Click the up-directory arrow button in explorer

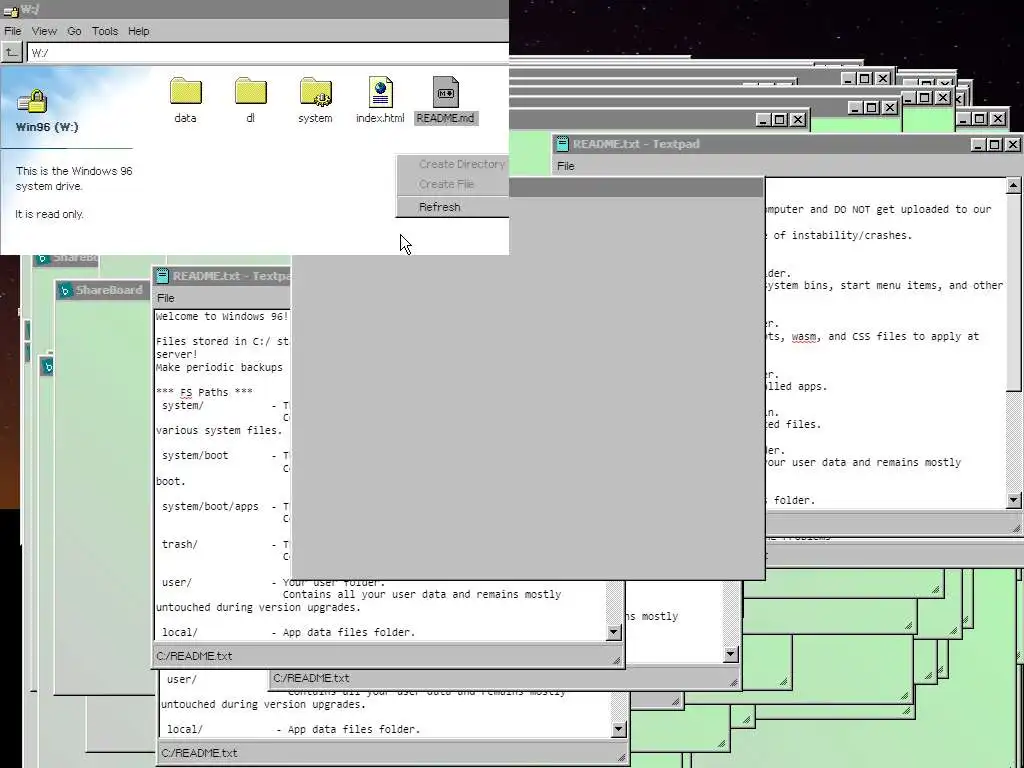11,52
